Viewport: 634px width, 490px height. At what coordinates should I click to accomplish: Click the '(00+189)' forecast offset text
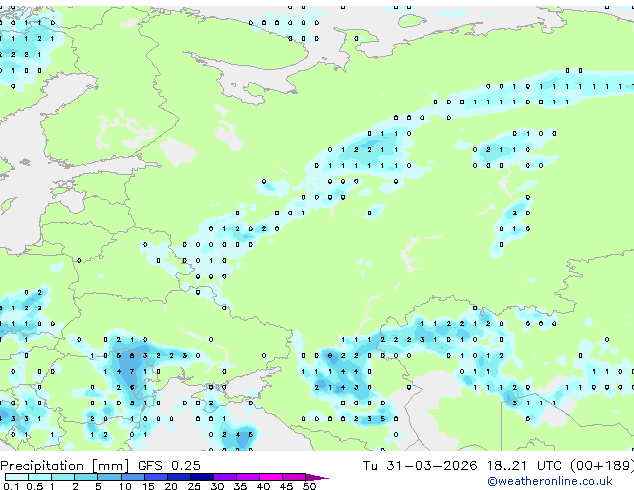click(602, 466)
